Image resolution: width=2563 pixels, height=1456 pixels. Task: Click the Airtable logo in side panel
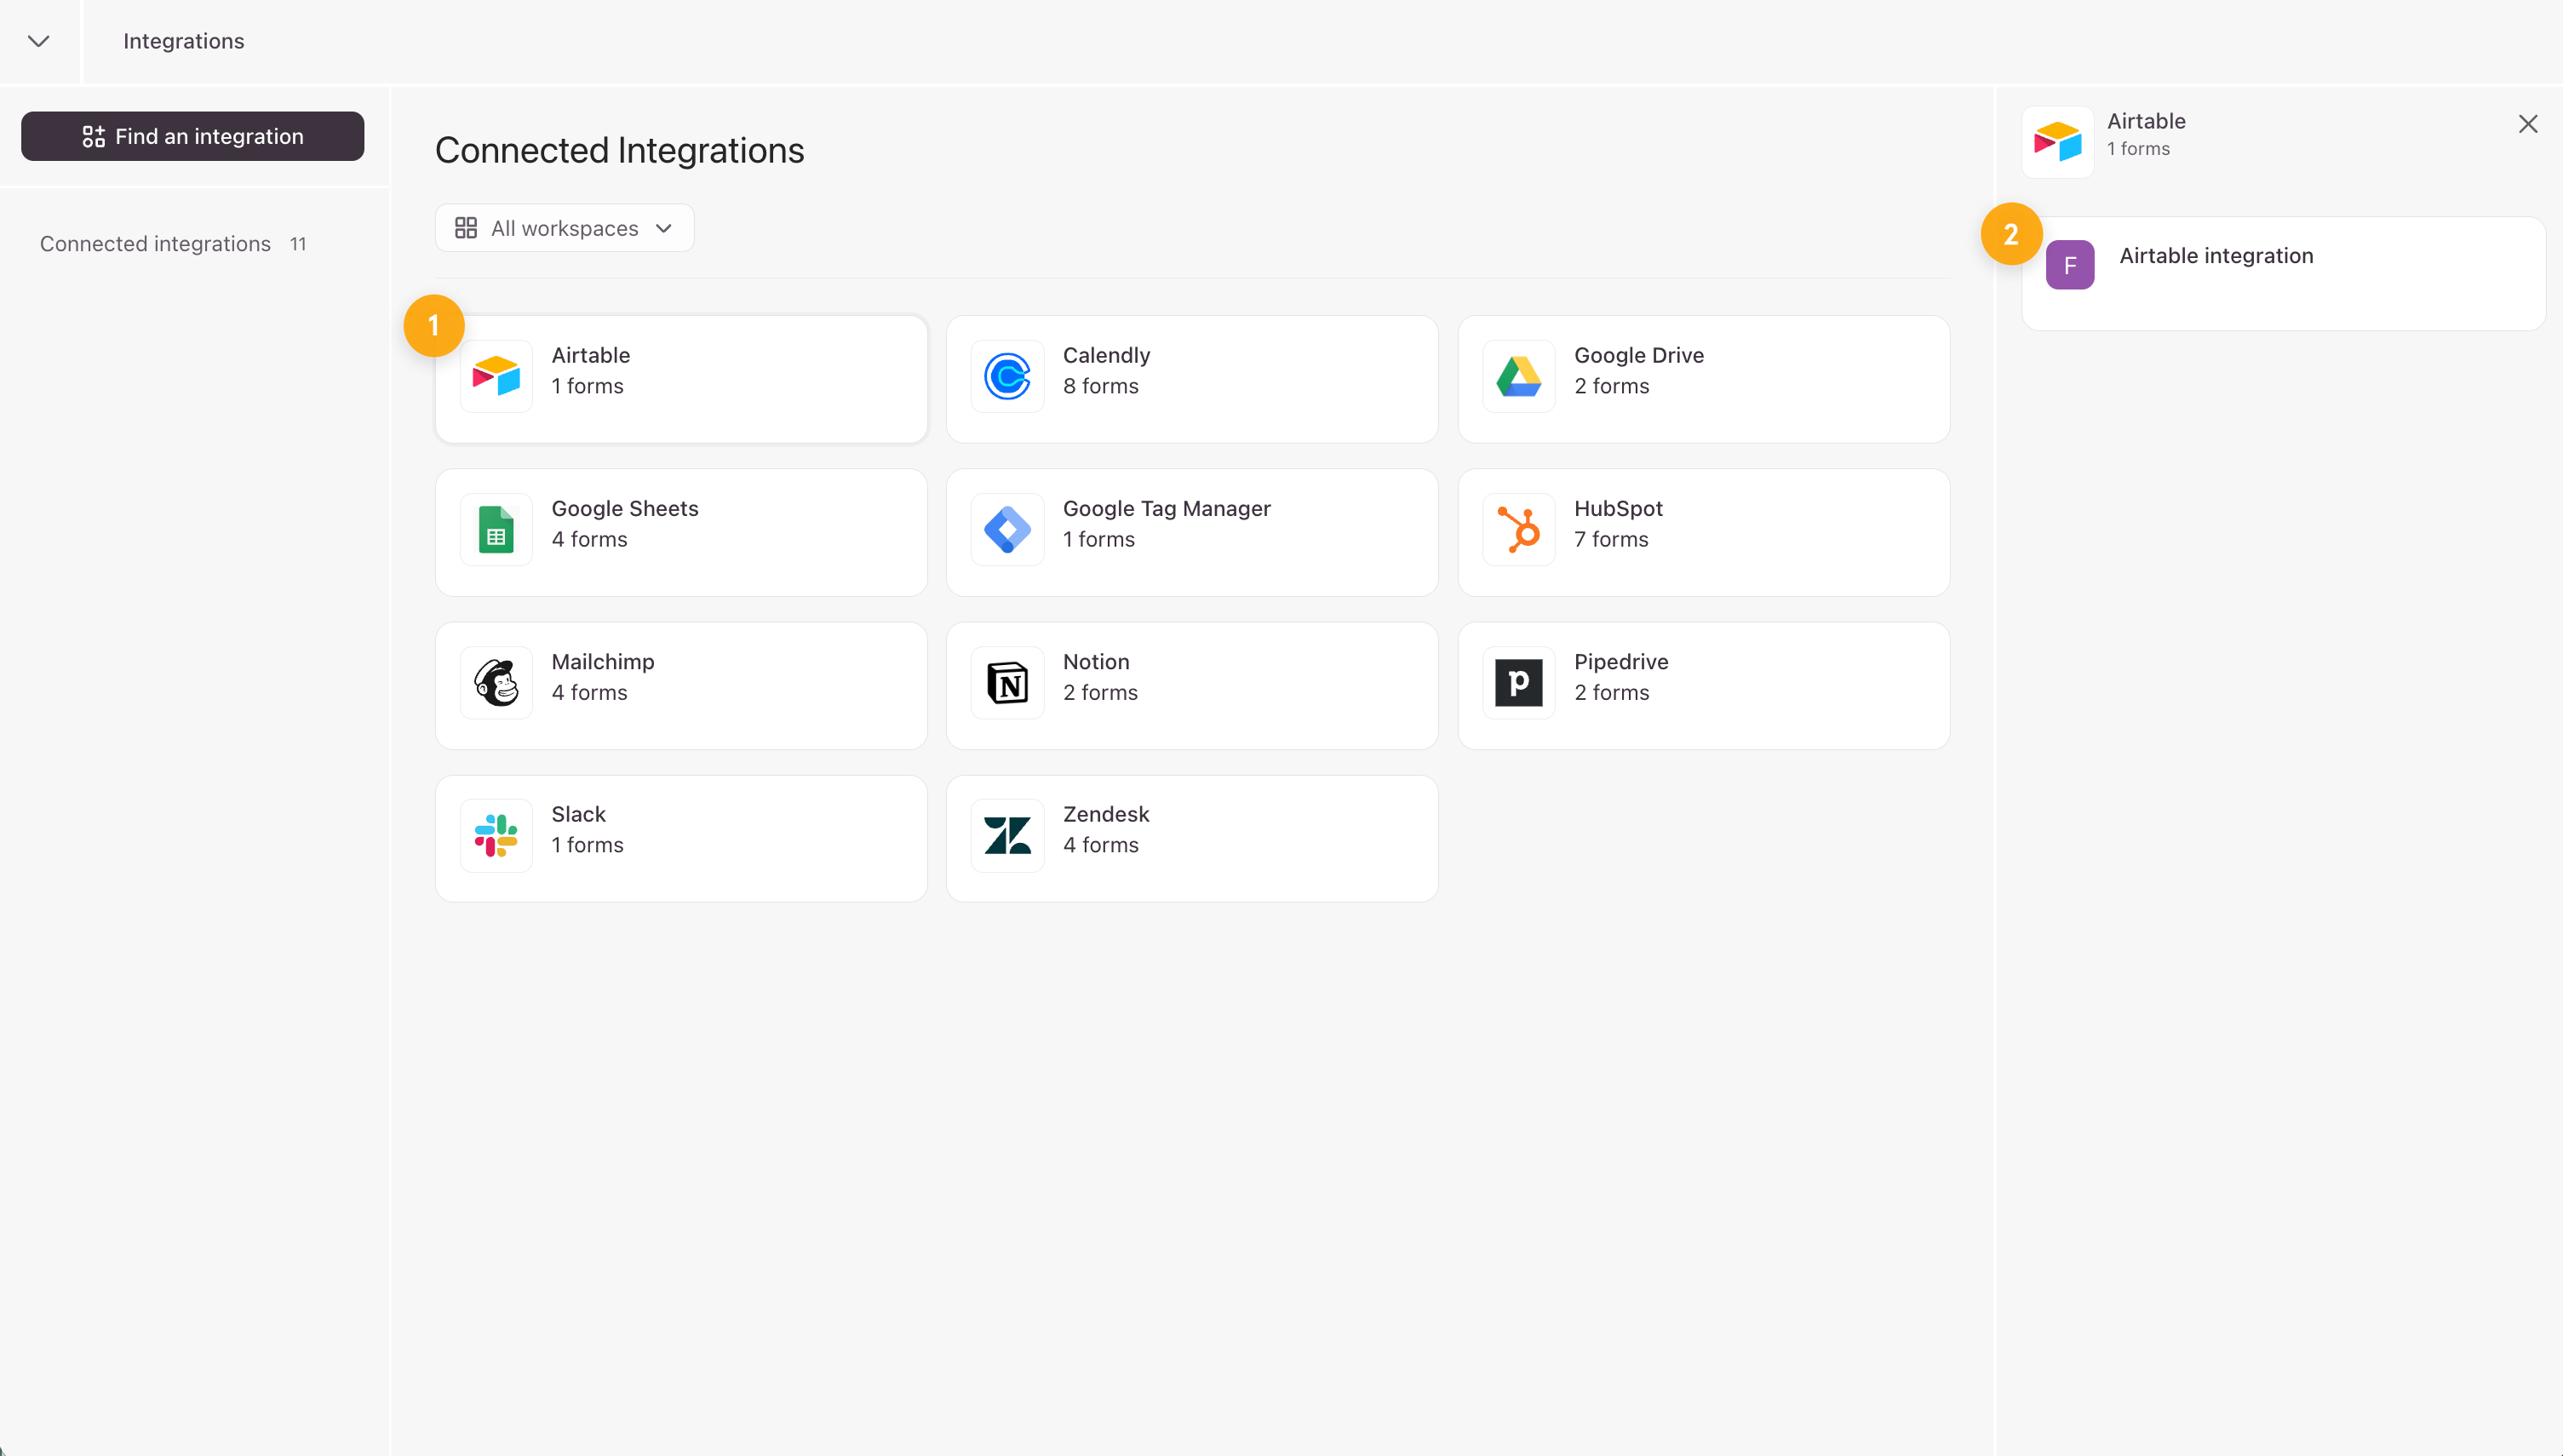[2057, 142]
